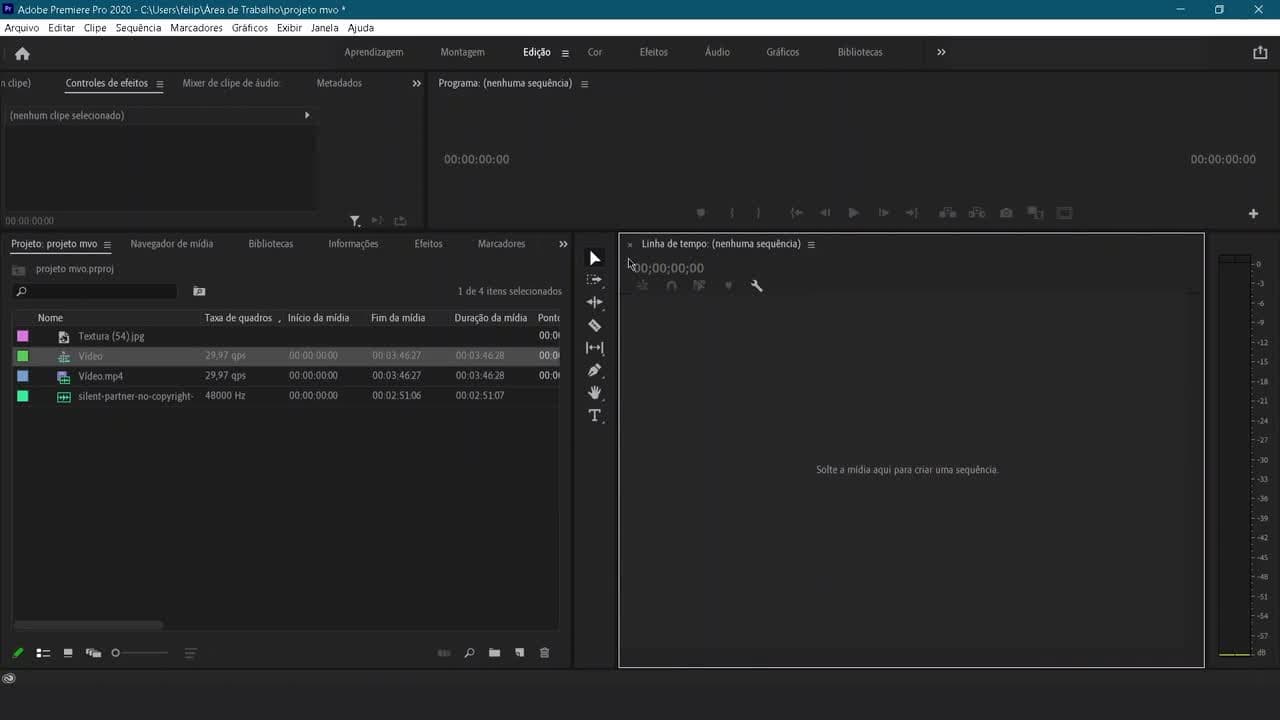Select the Ripple Edit tool
Screen dimensions: 1280x720
595,302
